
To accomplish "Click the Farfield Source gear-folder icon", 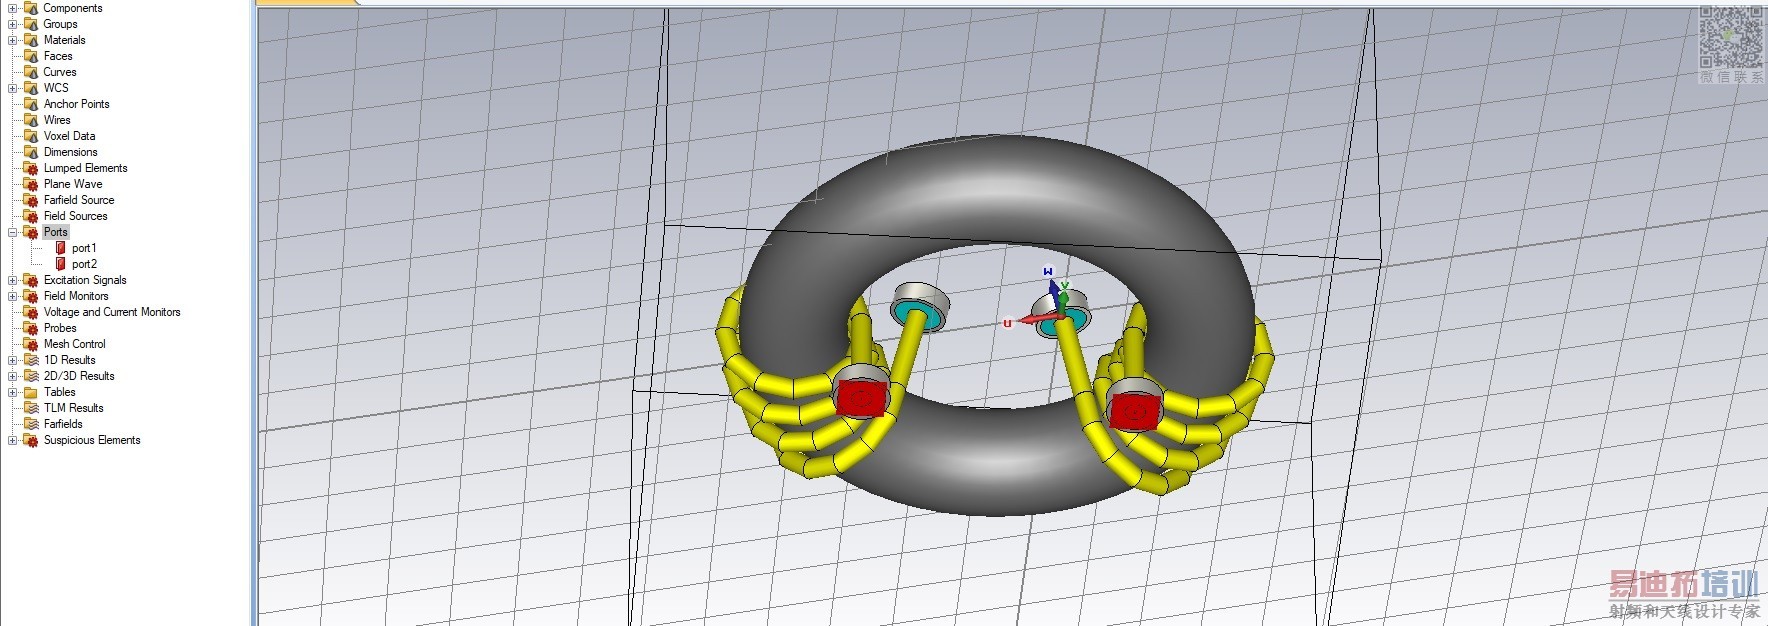I will tap(31, 200).
